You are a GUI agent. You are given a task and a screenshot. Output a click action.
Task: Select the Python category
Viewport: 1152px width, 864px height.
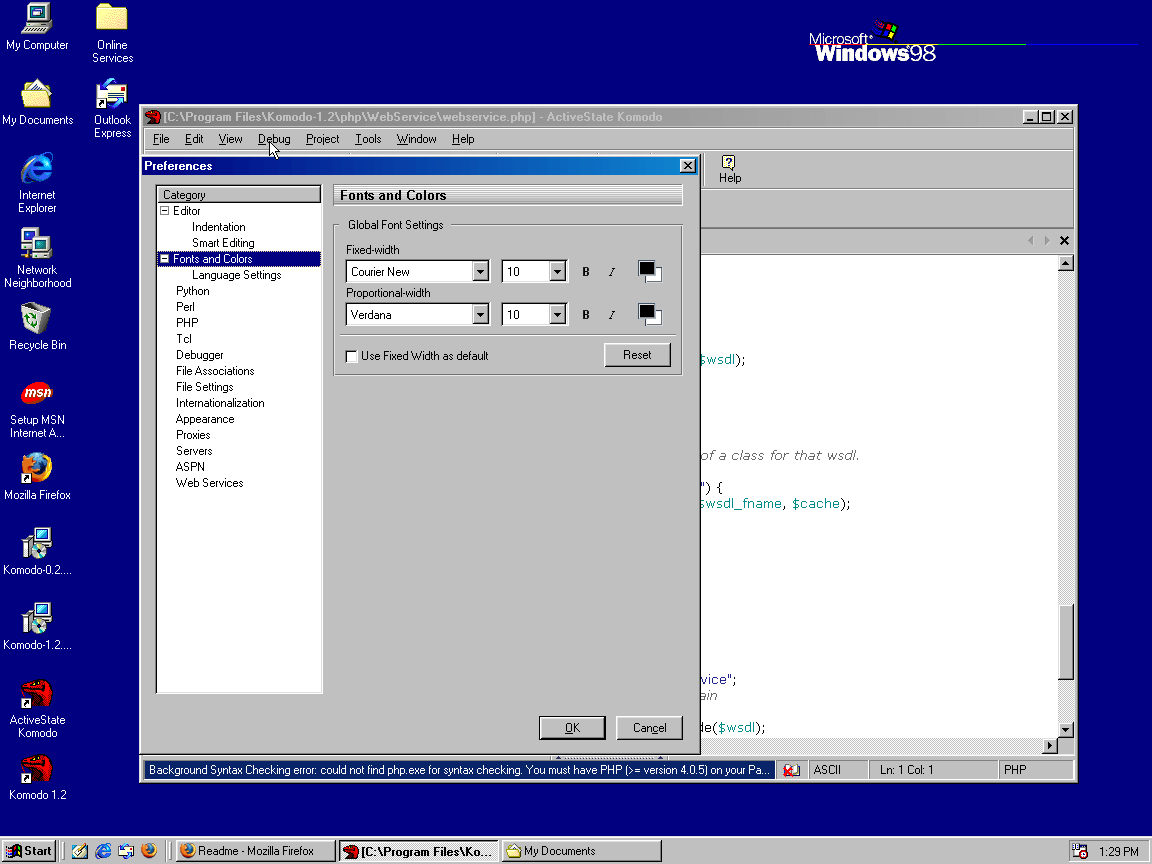point(192,291)
